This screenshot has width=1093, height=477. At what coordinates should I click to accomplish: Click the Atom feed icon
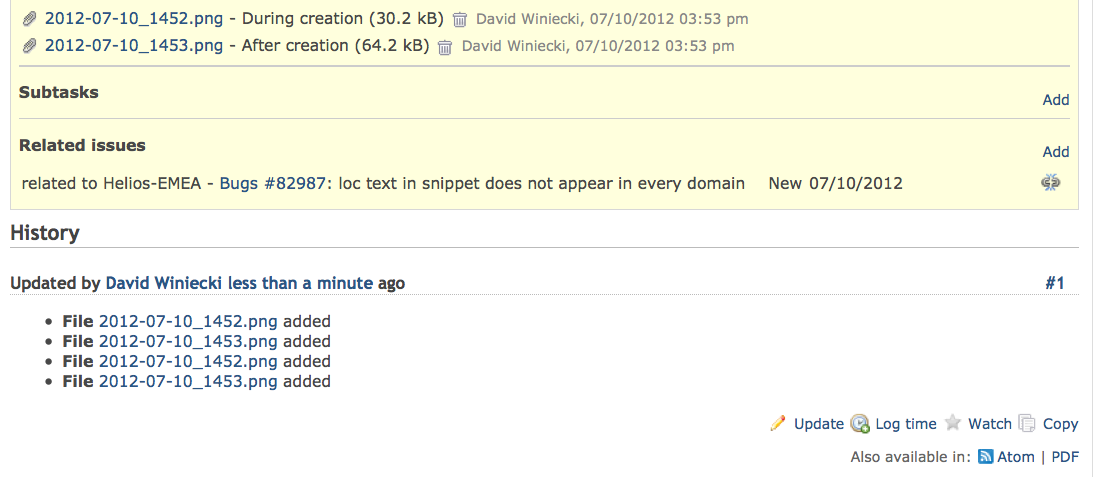coord(986,457)
